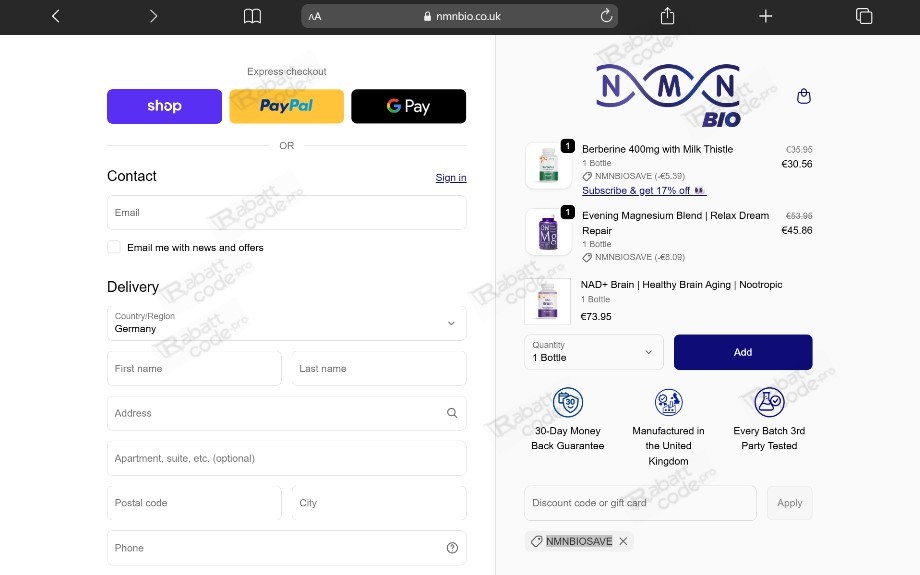Click the Discount code or gift card field
The image size is (920, 575).
tap(640, 503)
